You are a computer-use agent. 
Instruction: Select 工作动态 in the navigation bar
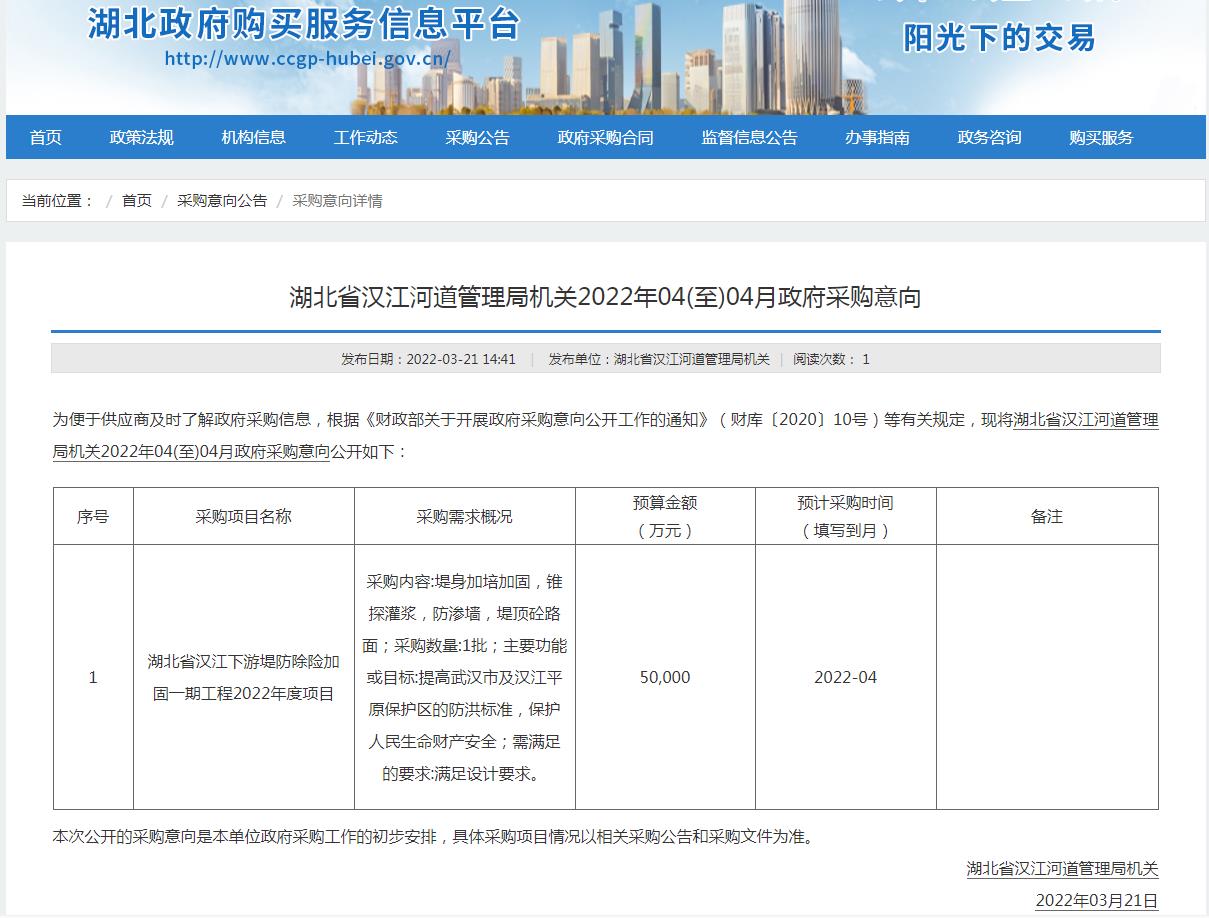[x=365, y=138]
